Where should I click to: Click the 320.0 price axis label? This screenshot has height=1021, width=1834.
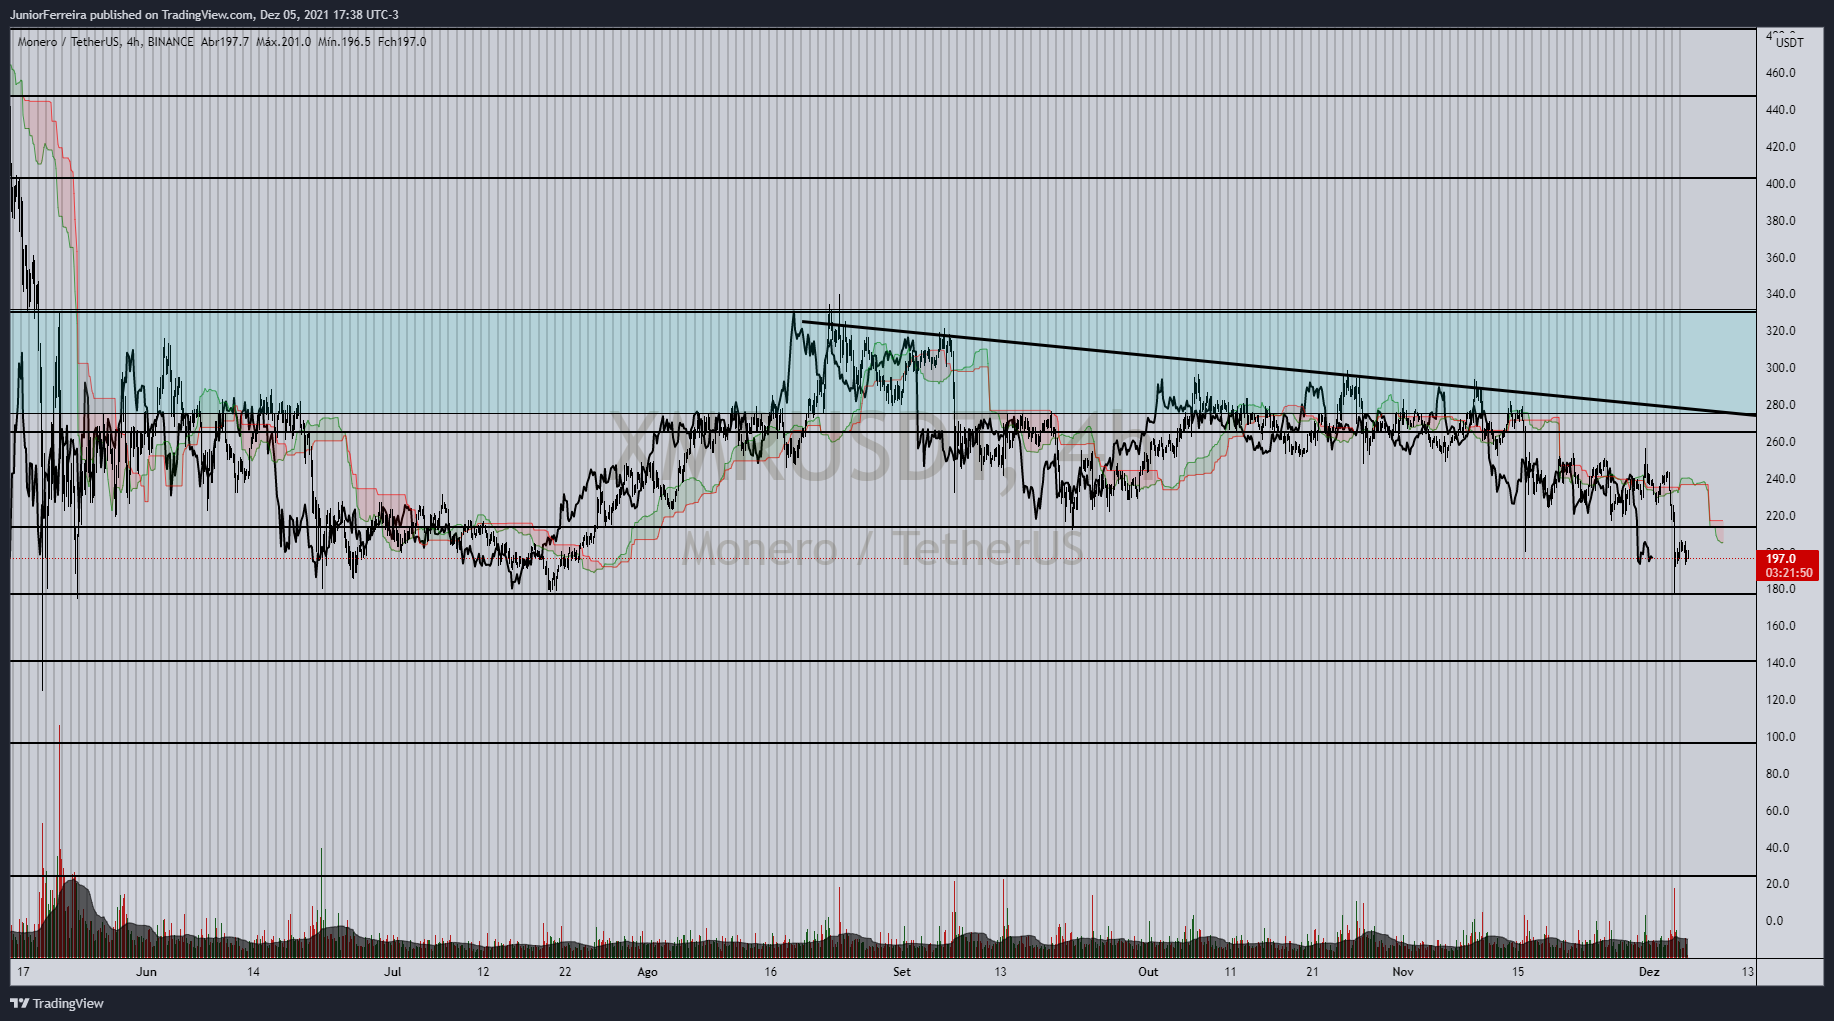click(1781, 331)
